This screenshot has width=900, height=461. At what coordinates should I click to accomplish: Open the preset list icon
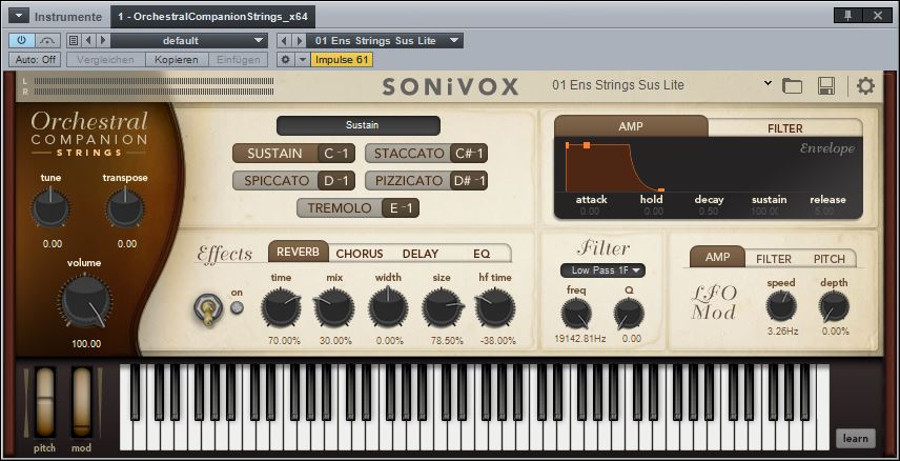(x=73, y=41)
